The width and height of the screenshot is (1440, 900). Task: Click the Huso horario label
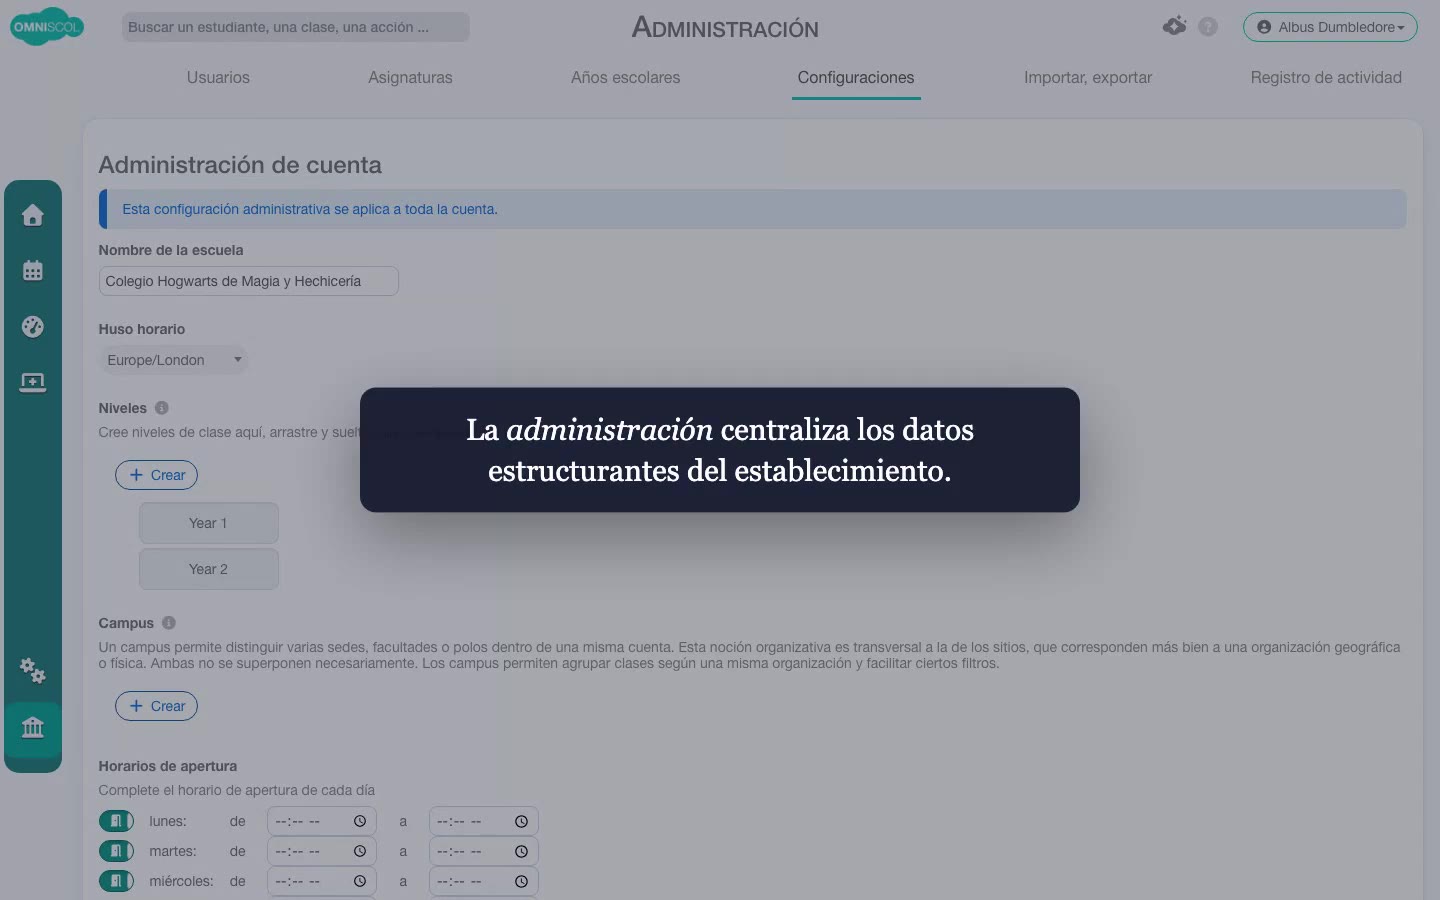click(x=142, y=329)
